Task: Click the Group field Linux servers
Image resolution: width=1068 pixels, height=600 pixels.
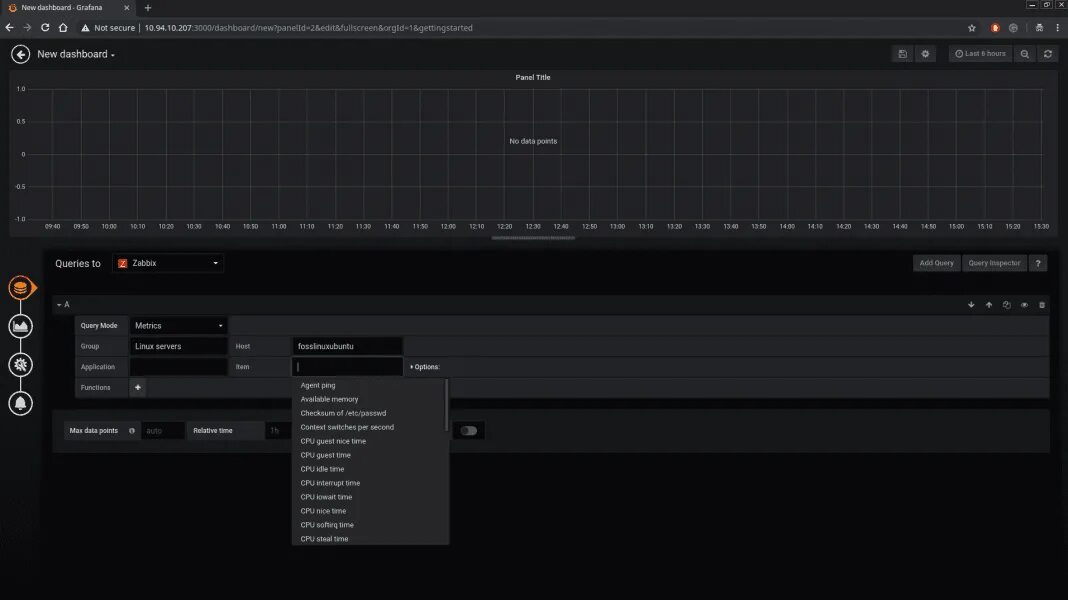Action: pos(178,346)
